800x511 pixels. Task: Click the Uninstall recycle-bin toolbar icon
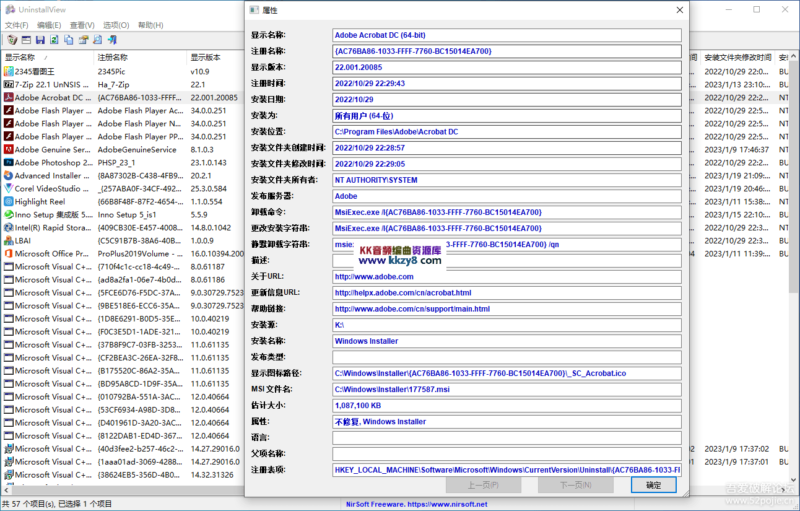[12, 40]
